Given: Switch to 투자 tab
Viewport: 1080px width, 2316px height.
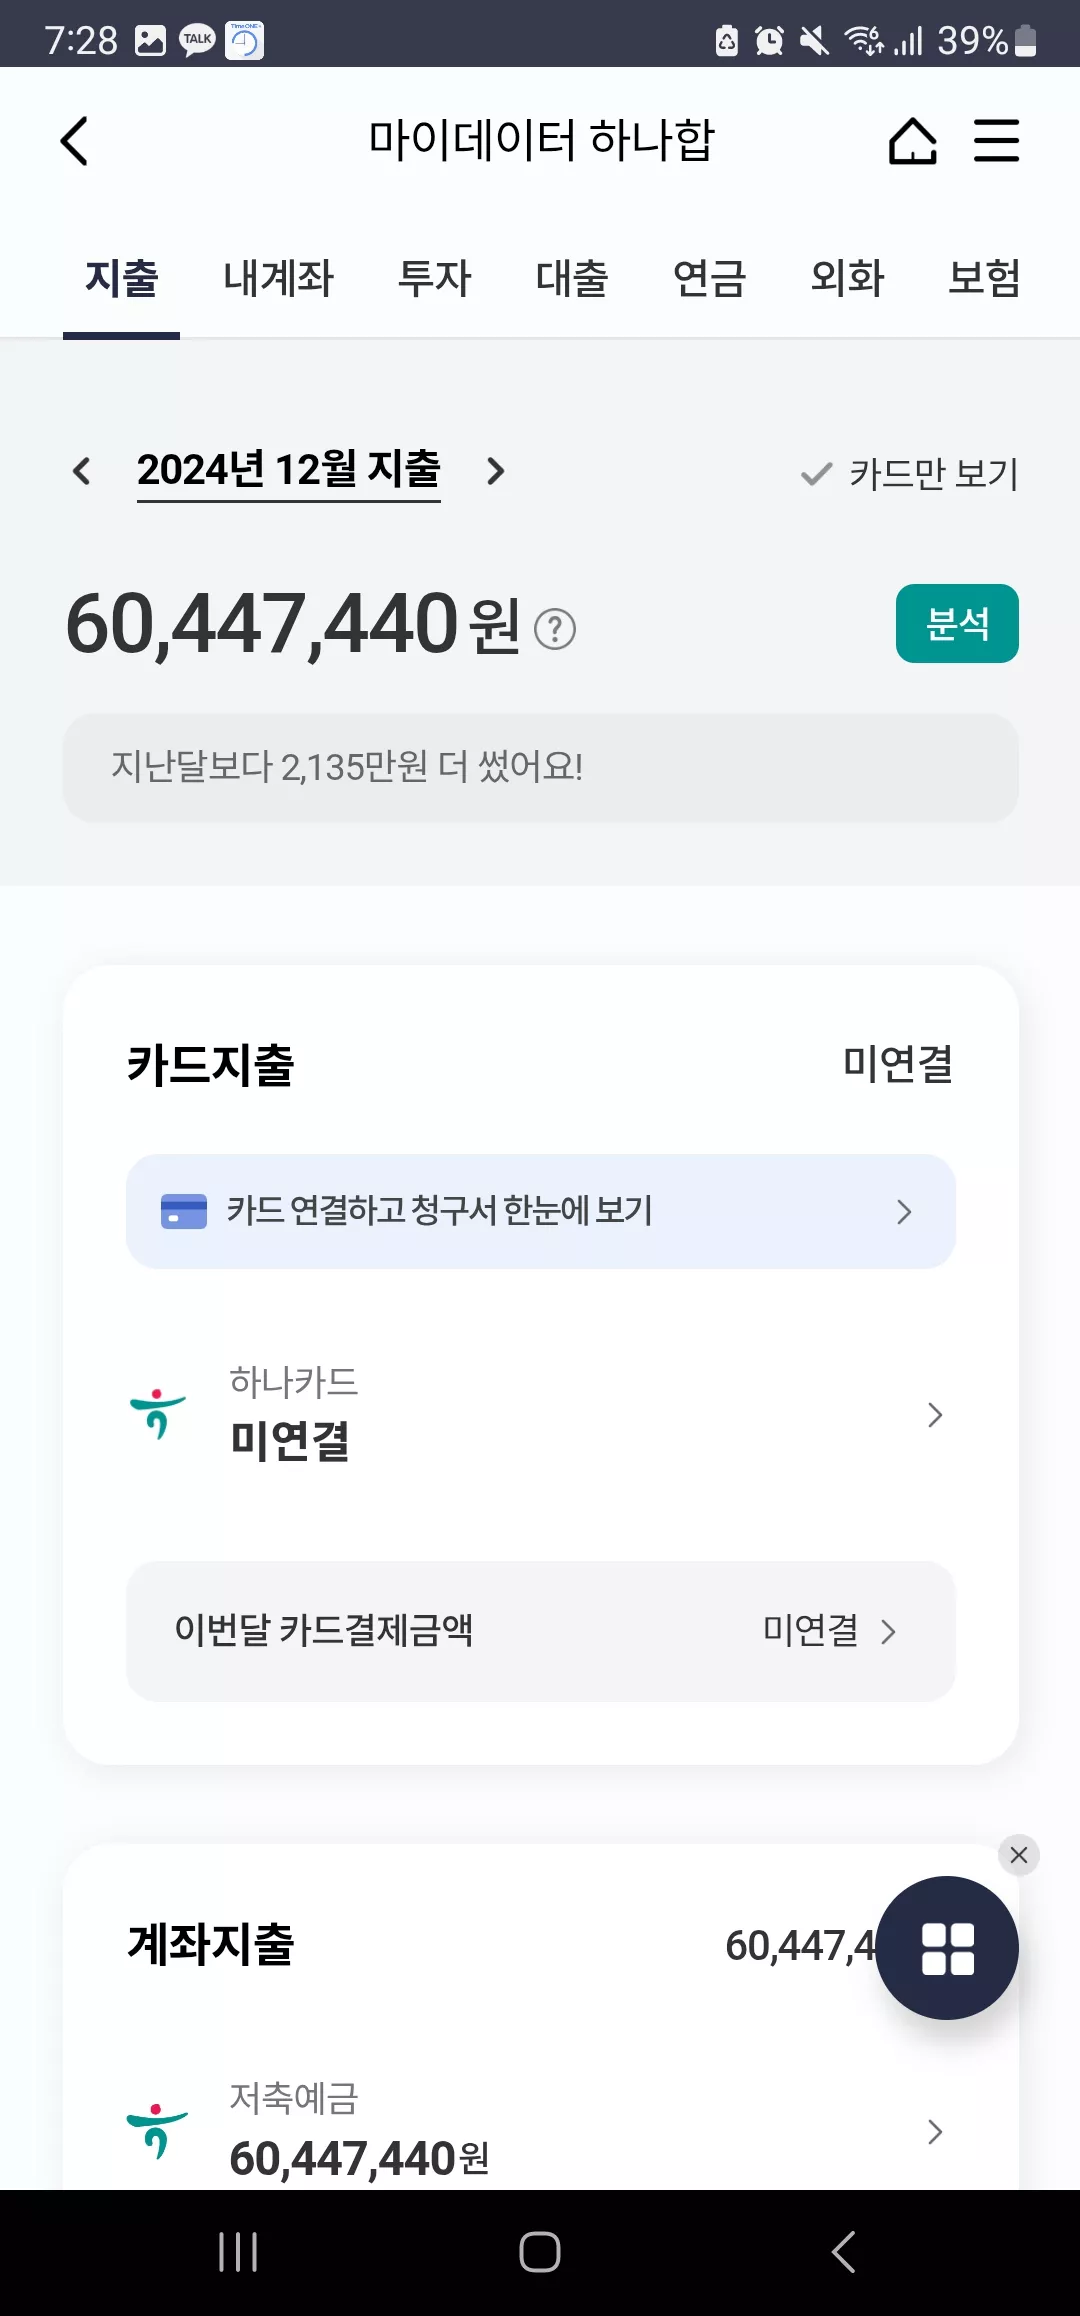Looking at the screenshot, I should [434, 279].
